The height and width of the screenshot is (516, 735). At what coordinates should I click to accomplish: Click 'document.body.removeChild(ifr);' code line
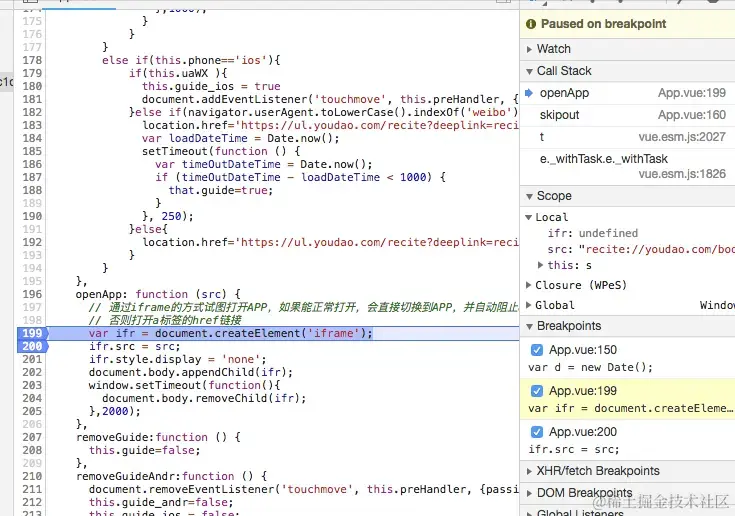pyautogui.click(x=204, y=398)
